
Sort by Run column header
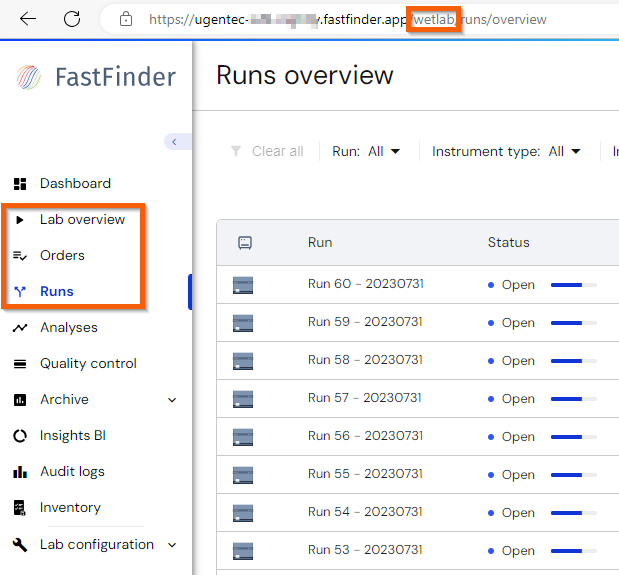(320, 242)
